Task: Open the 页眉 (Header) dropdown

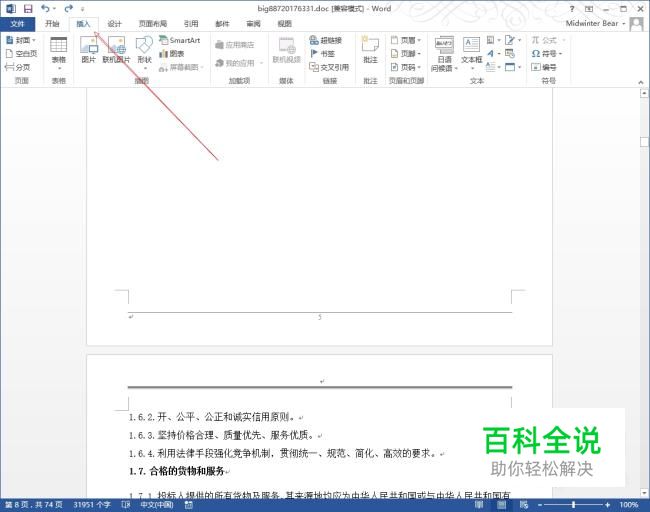Action: pyautogui.click(x=406, y=40)
